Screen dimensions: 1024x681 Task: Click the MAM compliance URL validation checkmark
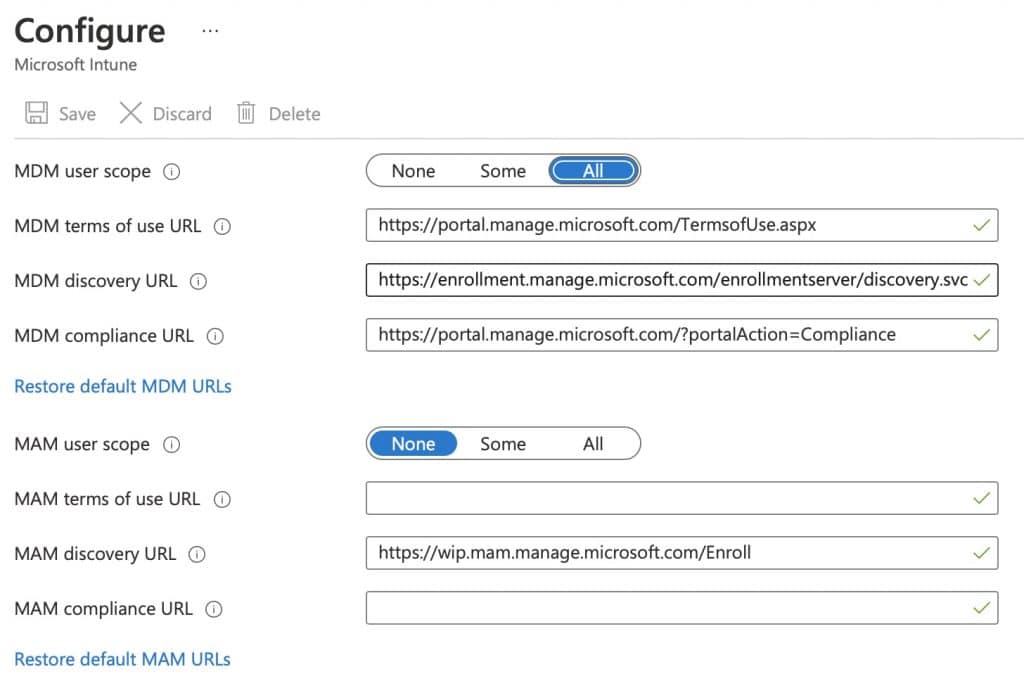pyautogui.click(x=982, y=609)
